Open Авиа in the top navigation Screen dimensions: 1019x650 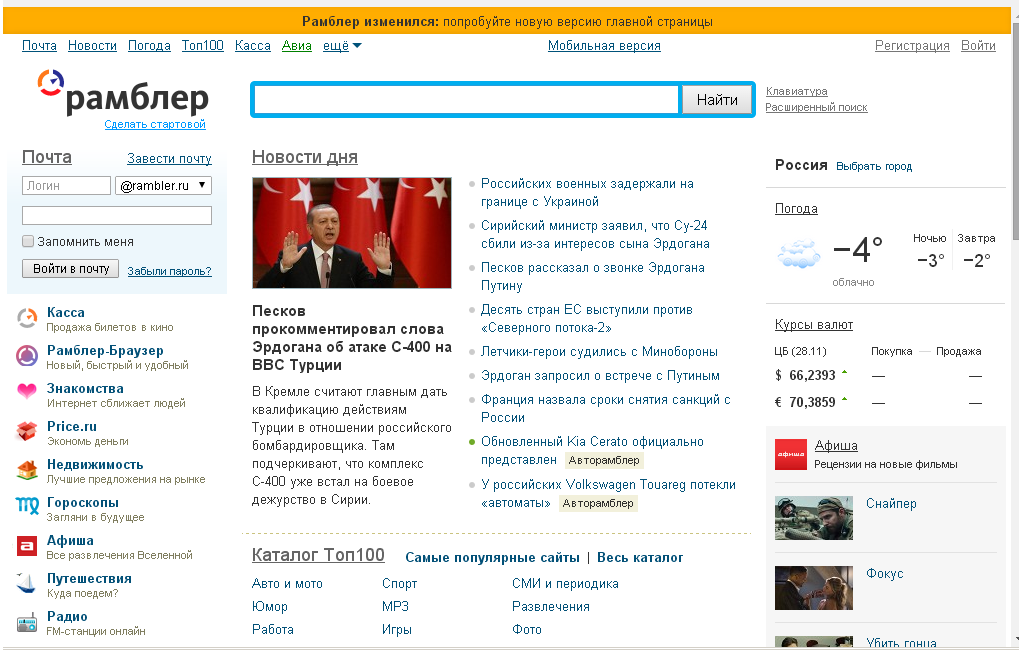click(x=297, y=46)
